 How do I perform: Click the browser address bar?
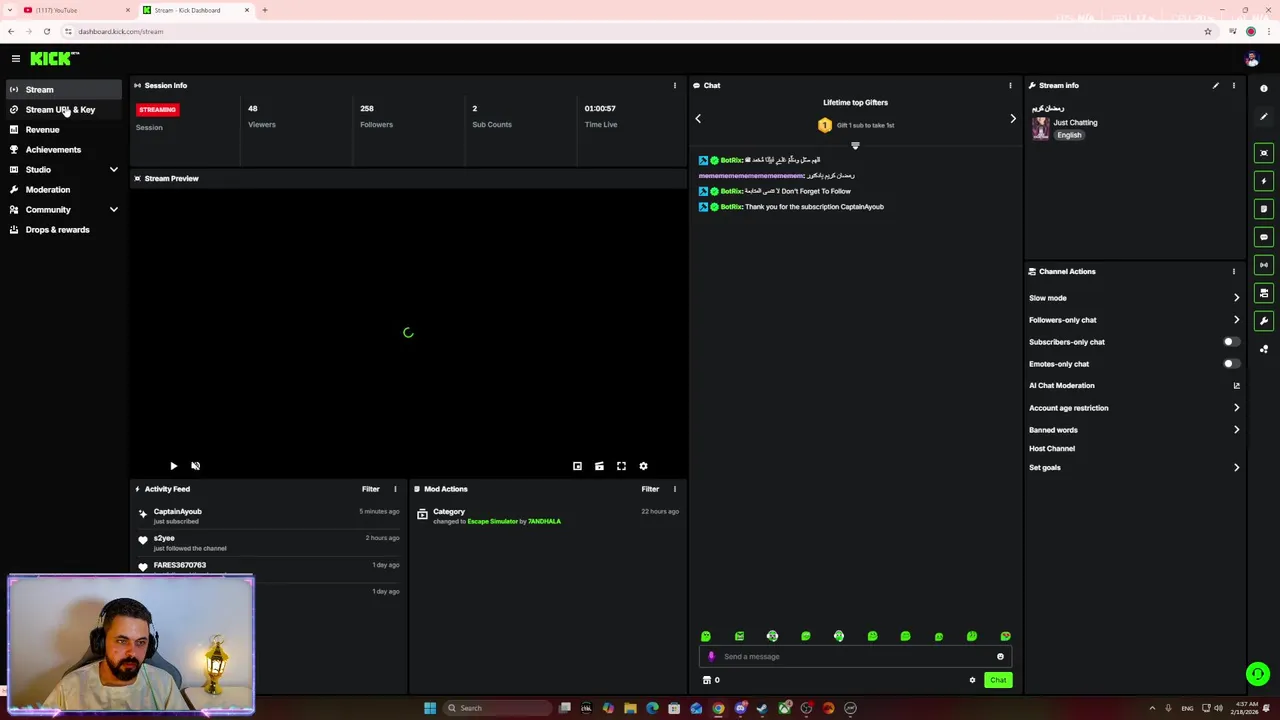pyautogui.click(x=630, y=32)
